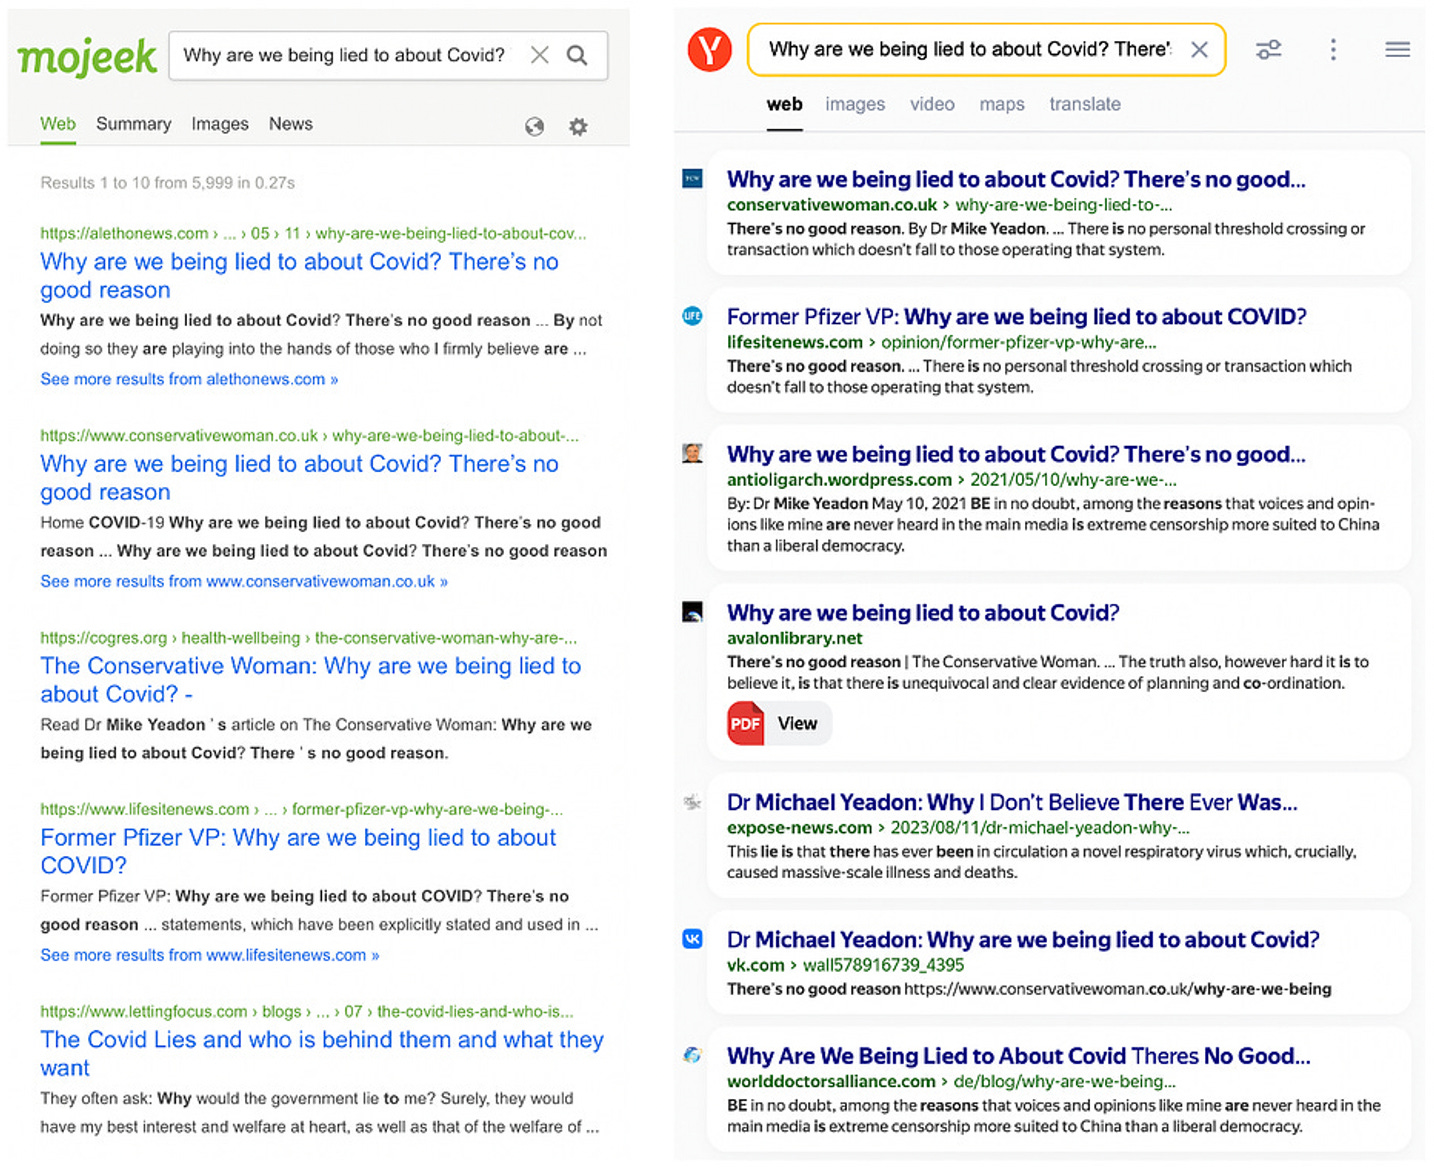Open Yandex antioligarch.wordpress.com result title
The height and width of the screenshot is (1170, 1434).
[x=1016, y=454]
